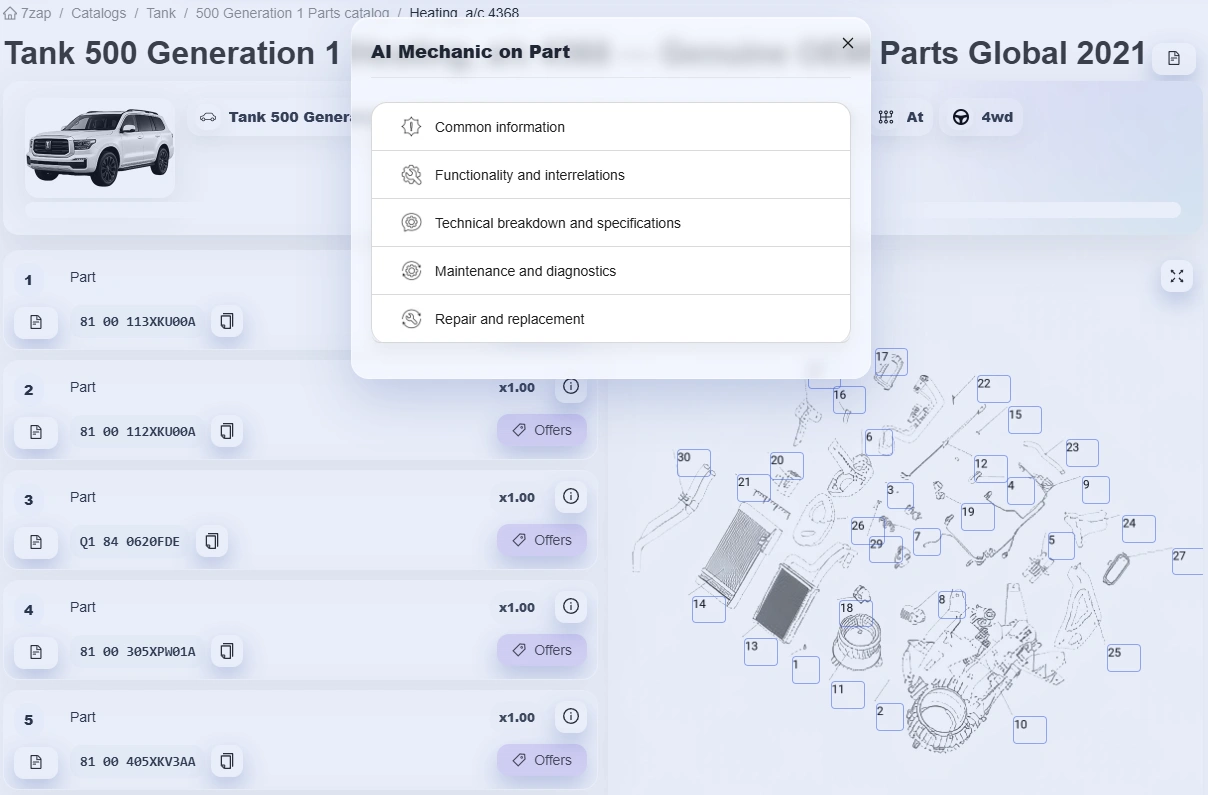Open document icon for part row 5

(36, 761)
